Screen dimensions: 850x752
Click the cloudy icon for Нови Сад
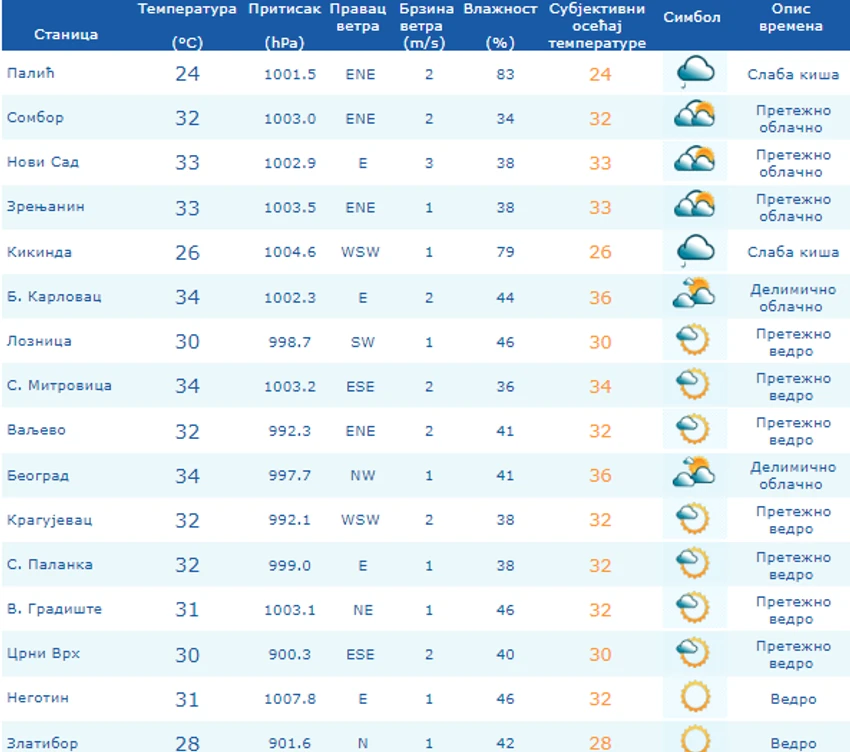[694, 159]
